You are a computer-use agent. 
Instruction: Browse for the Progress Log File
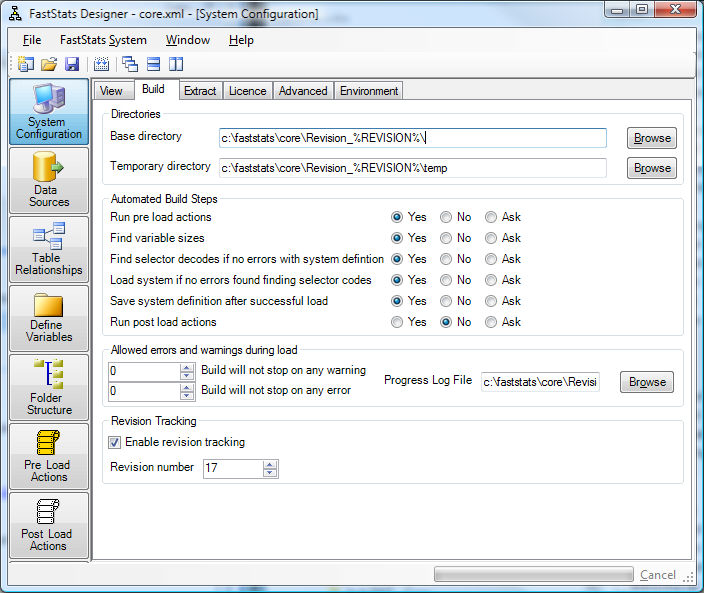click(x=647, y=382)
